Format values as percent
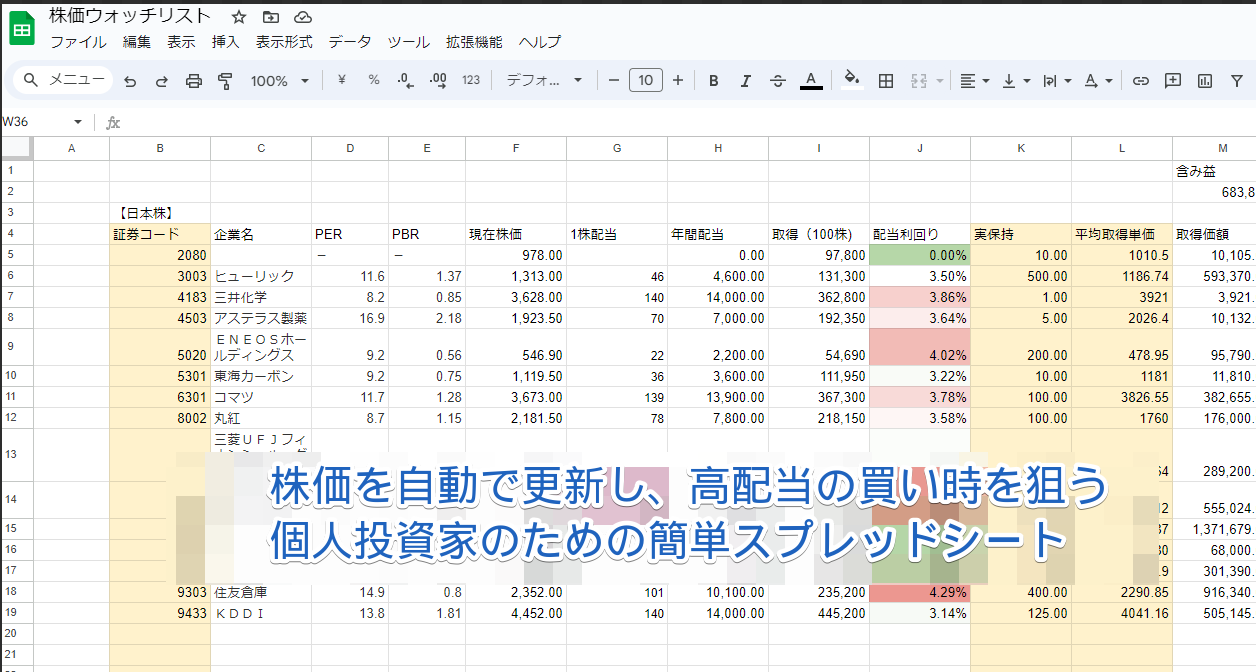 point(373,80)
